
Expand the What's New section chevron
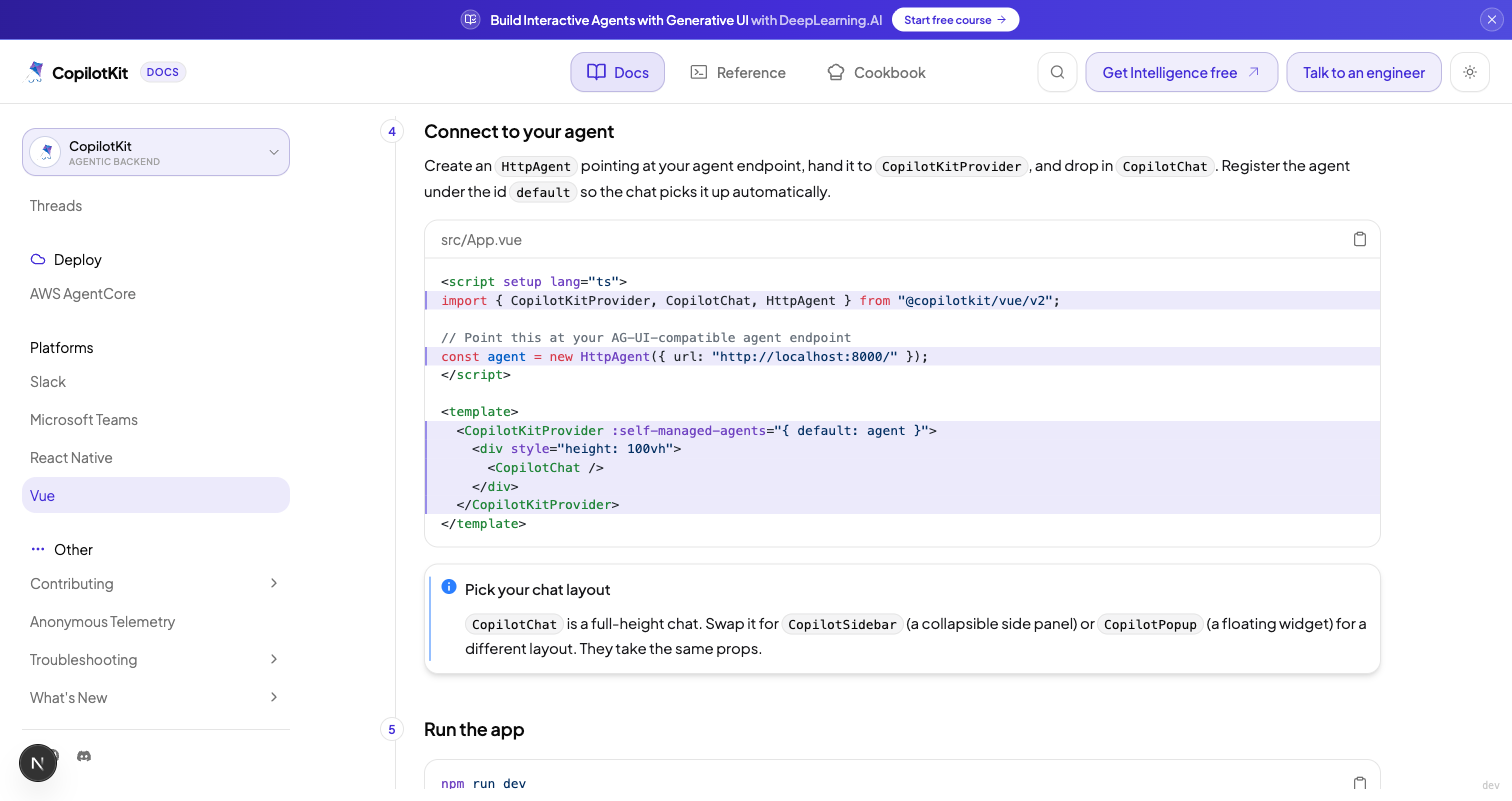pyautogui.click(x=274, y=697)
